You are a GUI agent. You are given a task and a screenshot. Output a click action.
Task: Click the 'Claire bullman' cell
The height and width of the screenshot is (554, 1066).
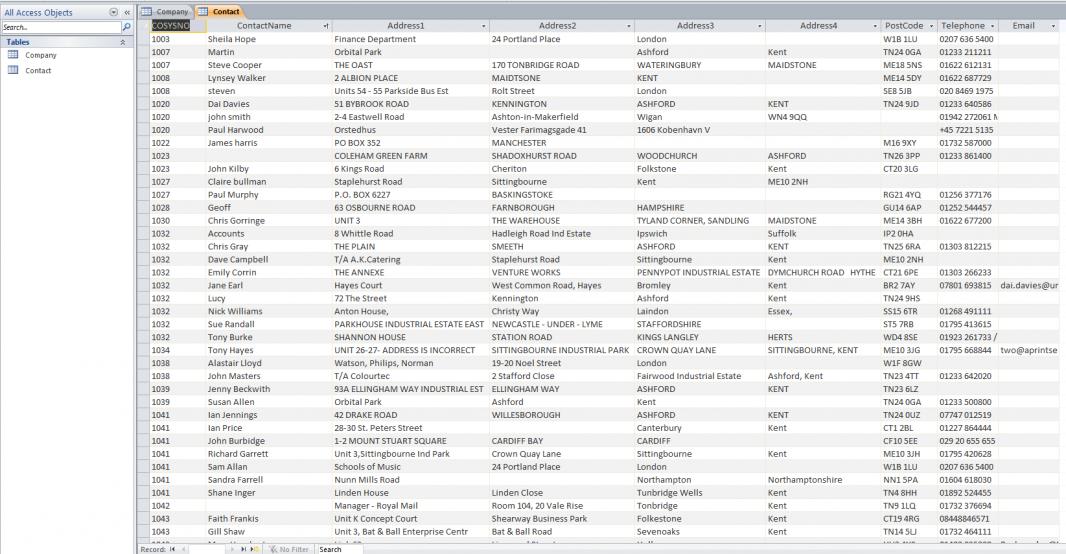coord(268,181)
